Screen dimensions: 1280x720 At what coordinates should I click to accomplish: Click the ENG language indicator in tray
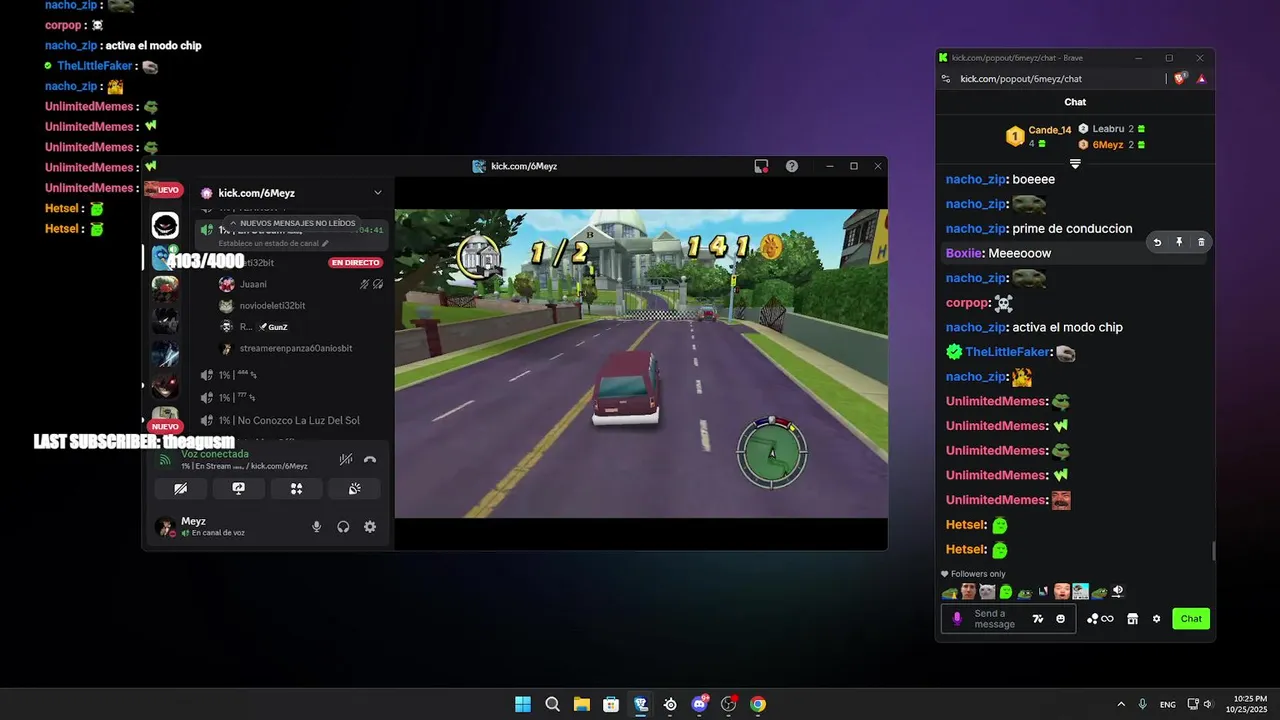click(x=1167, y=704)
